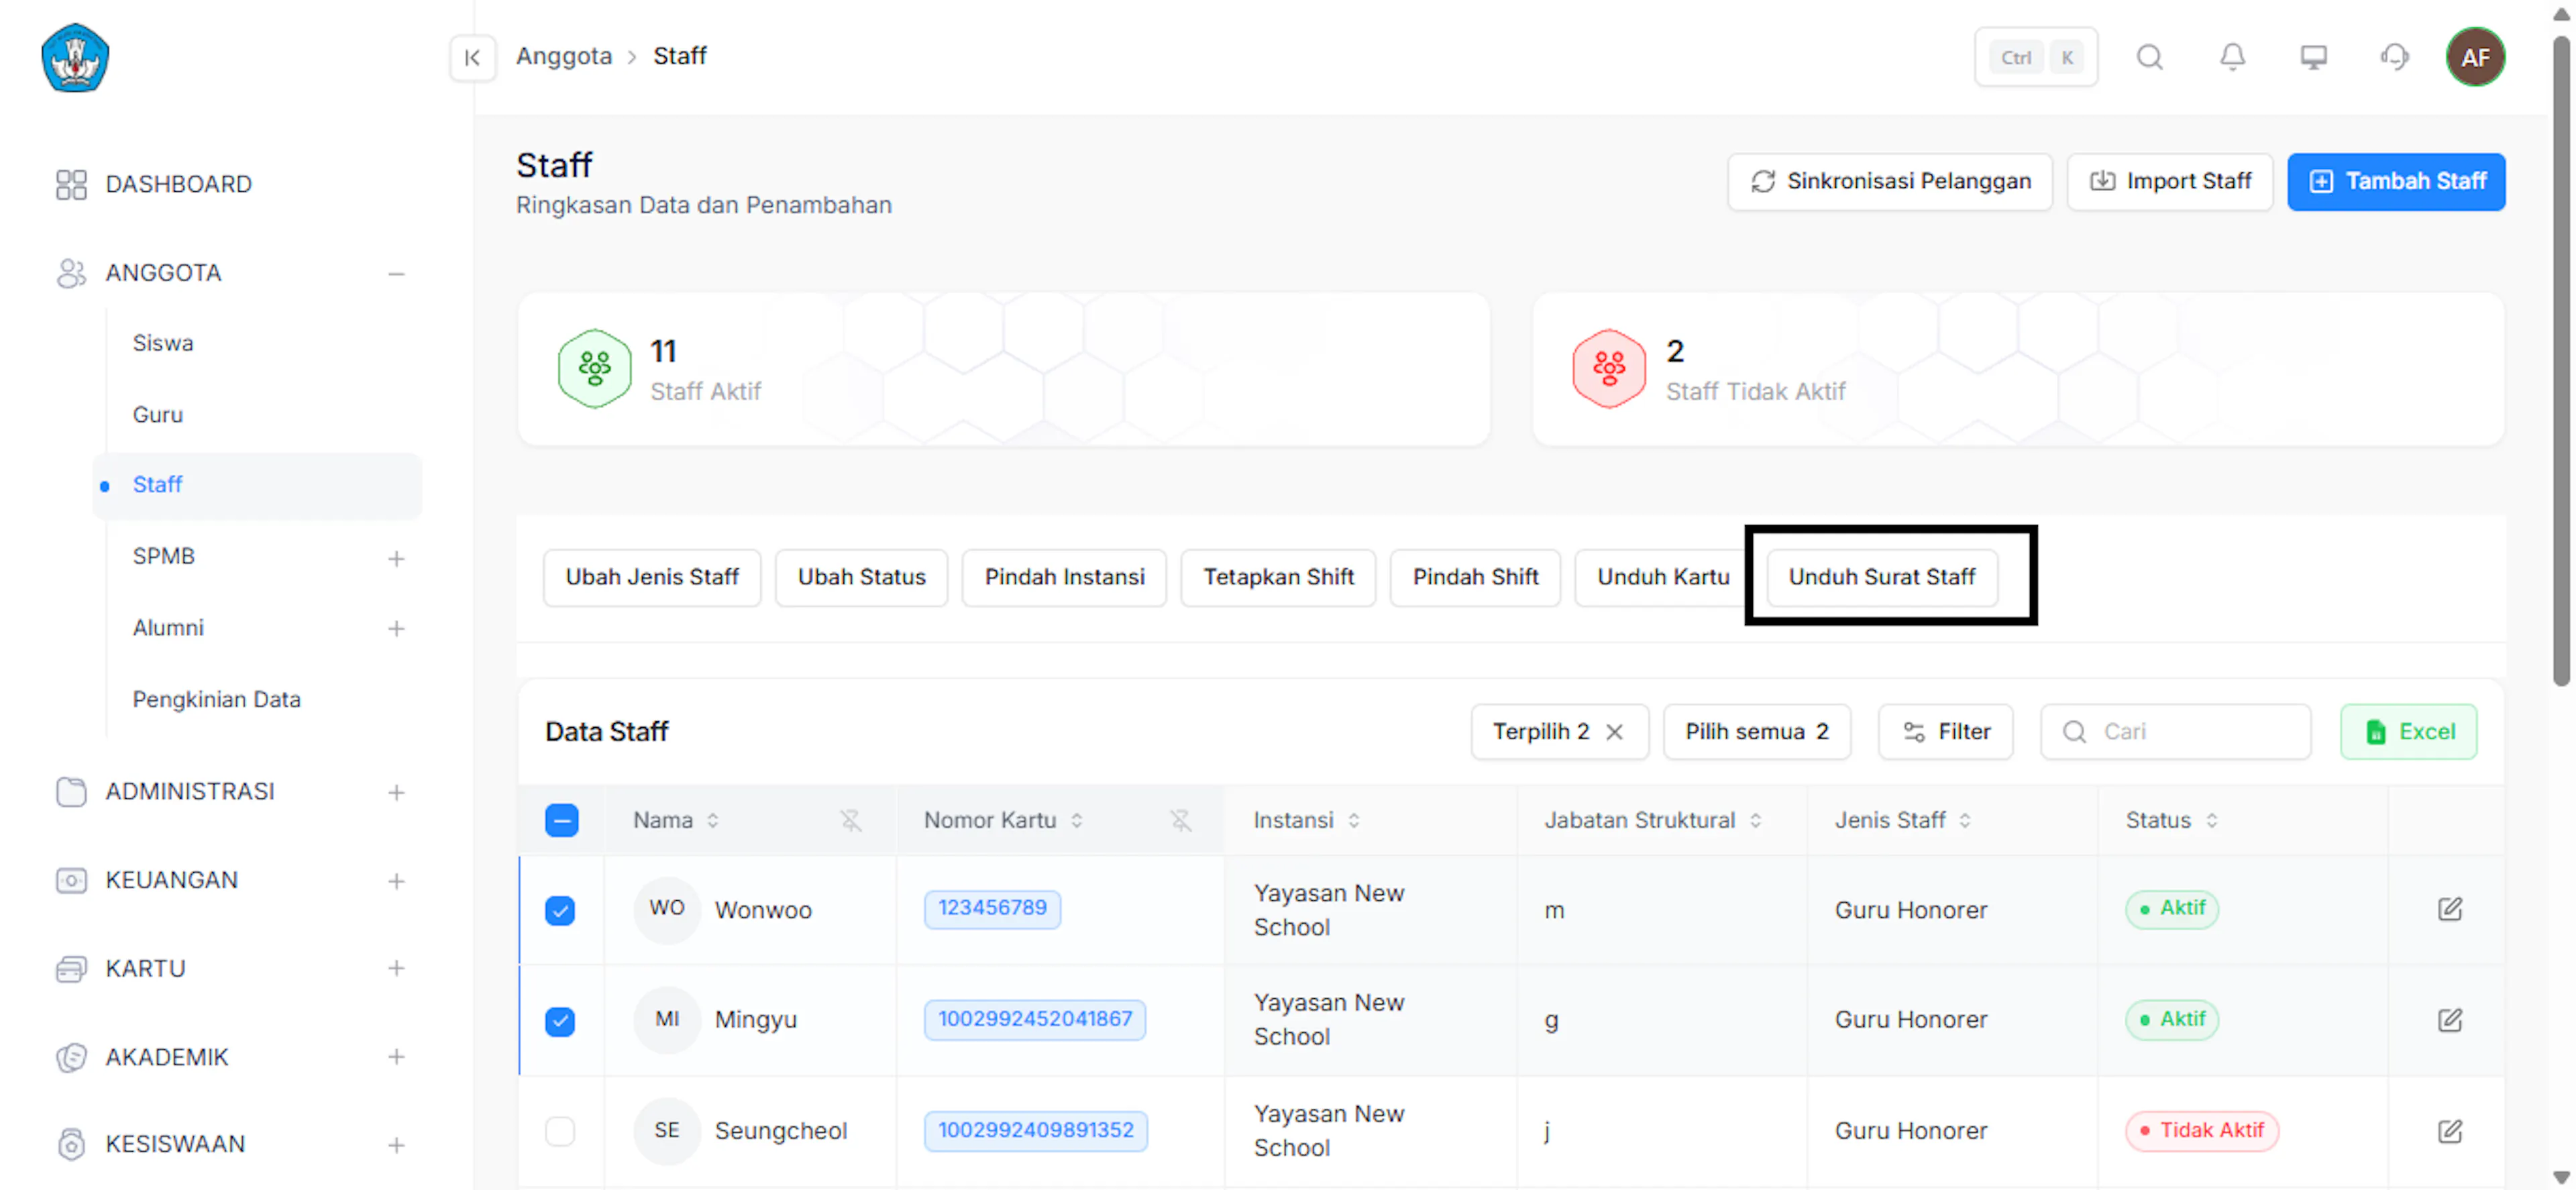Click Sinkronisasi Pelanggan button

(x=1889, y=181)
